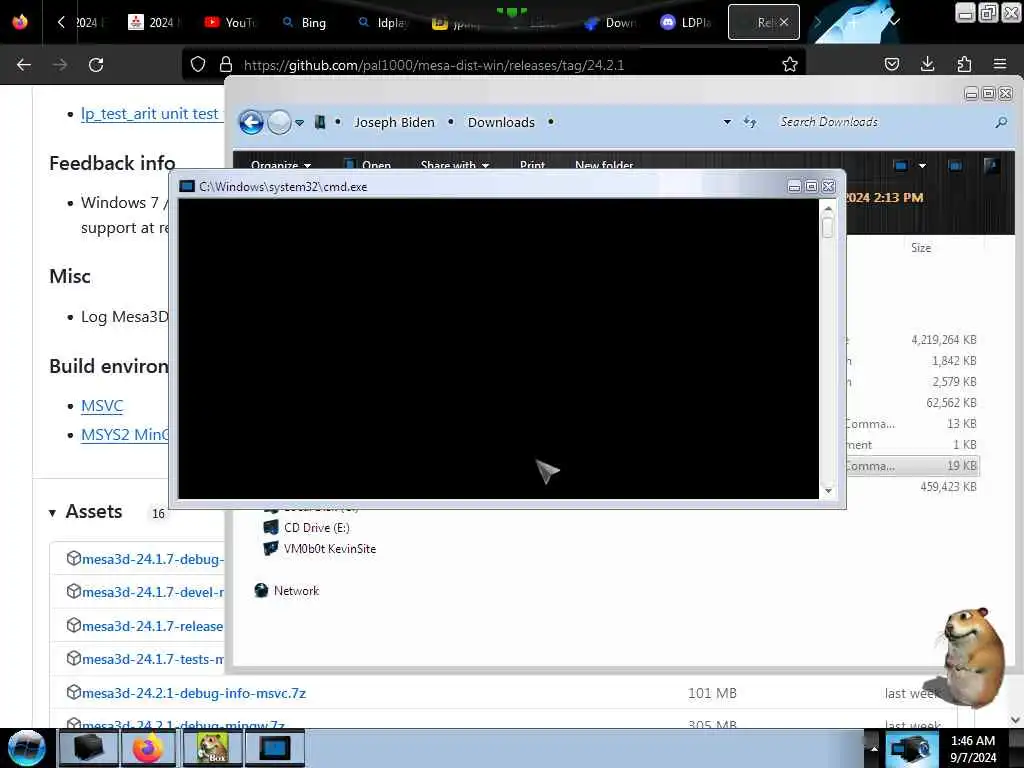Open the Organize menu
1024x768 pixels.
(281, 165)
